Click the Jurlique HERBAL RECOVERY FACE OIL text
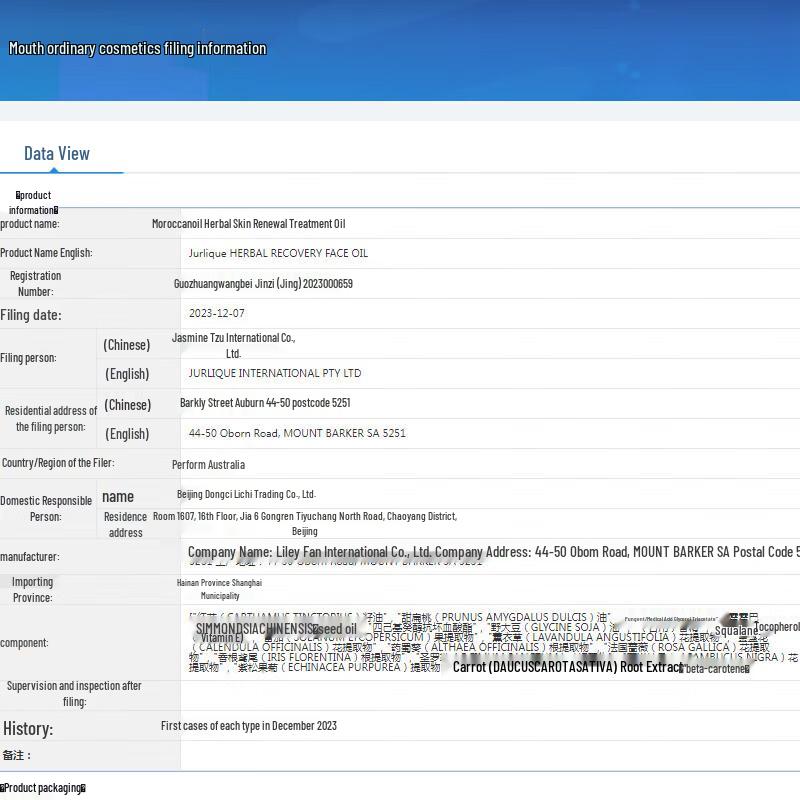This screenshot has width=800, height=800. pyautogui.click(x=278, y=253)
